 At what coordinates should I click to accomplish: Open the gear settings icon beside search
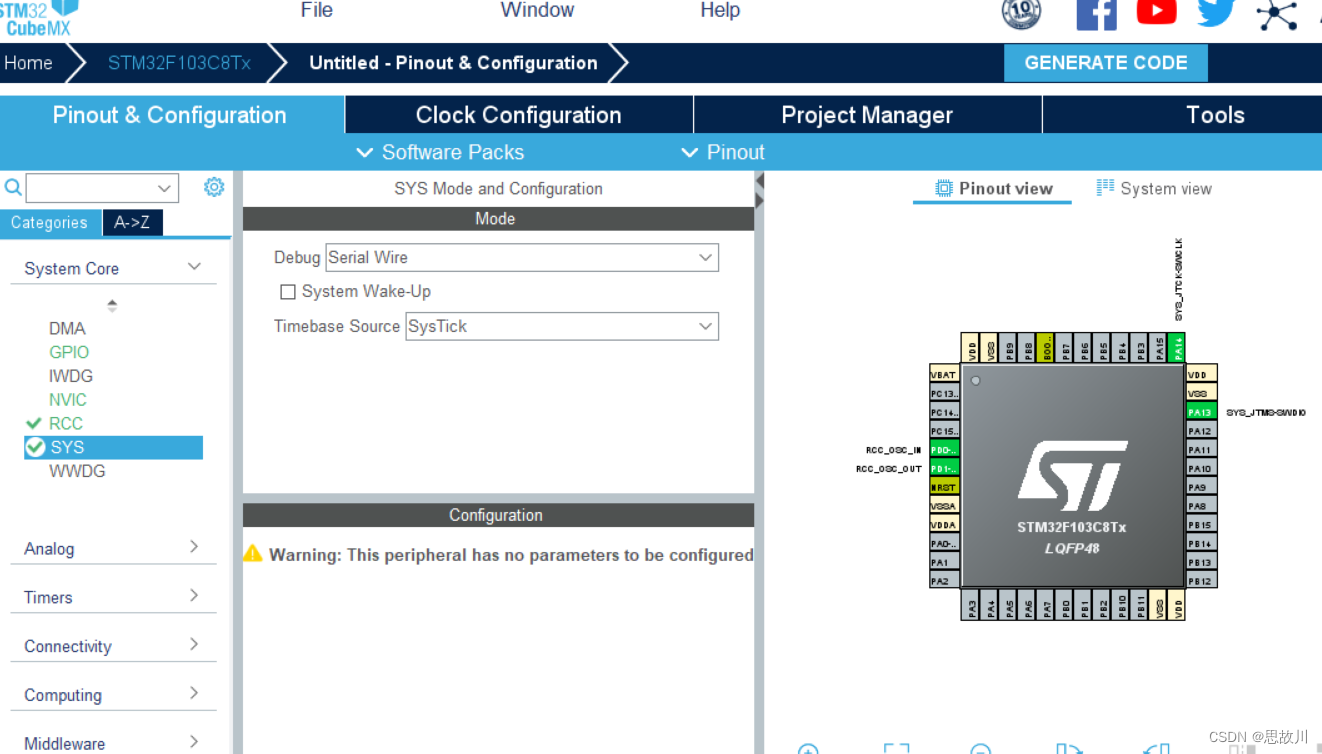tap(214, 187)
